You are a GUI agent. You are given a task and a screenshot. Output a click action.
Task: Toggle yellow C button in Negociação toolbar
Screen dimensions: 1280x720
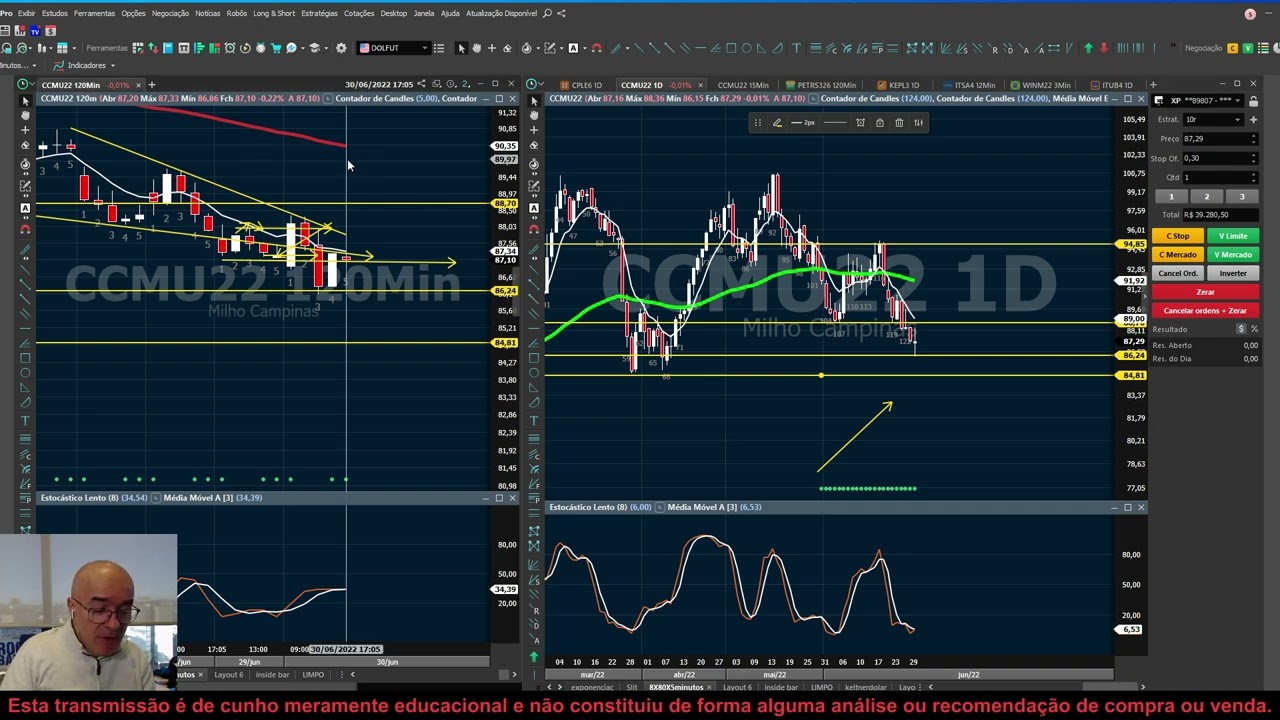[1232, 48]
